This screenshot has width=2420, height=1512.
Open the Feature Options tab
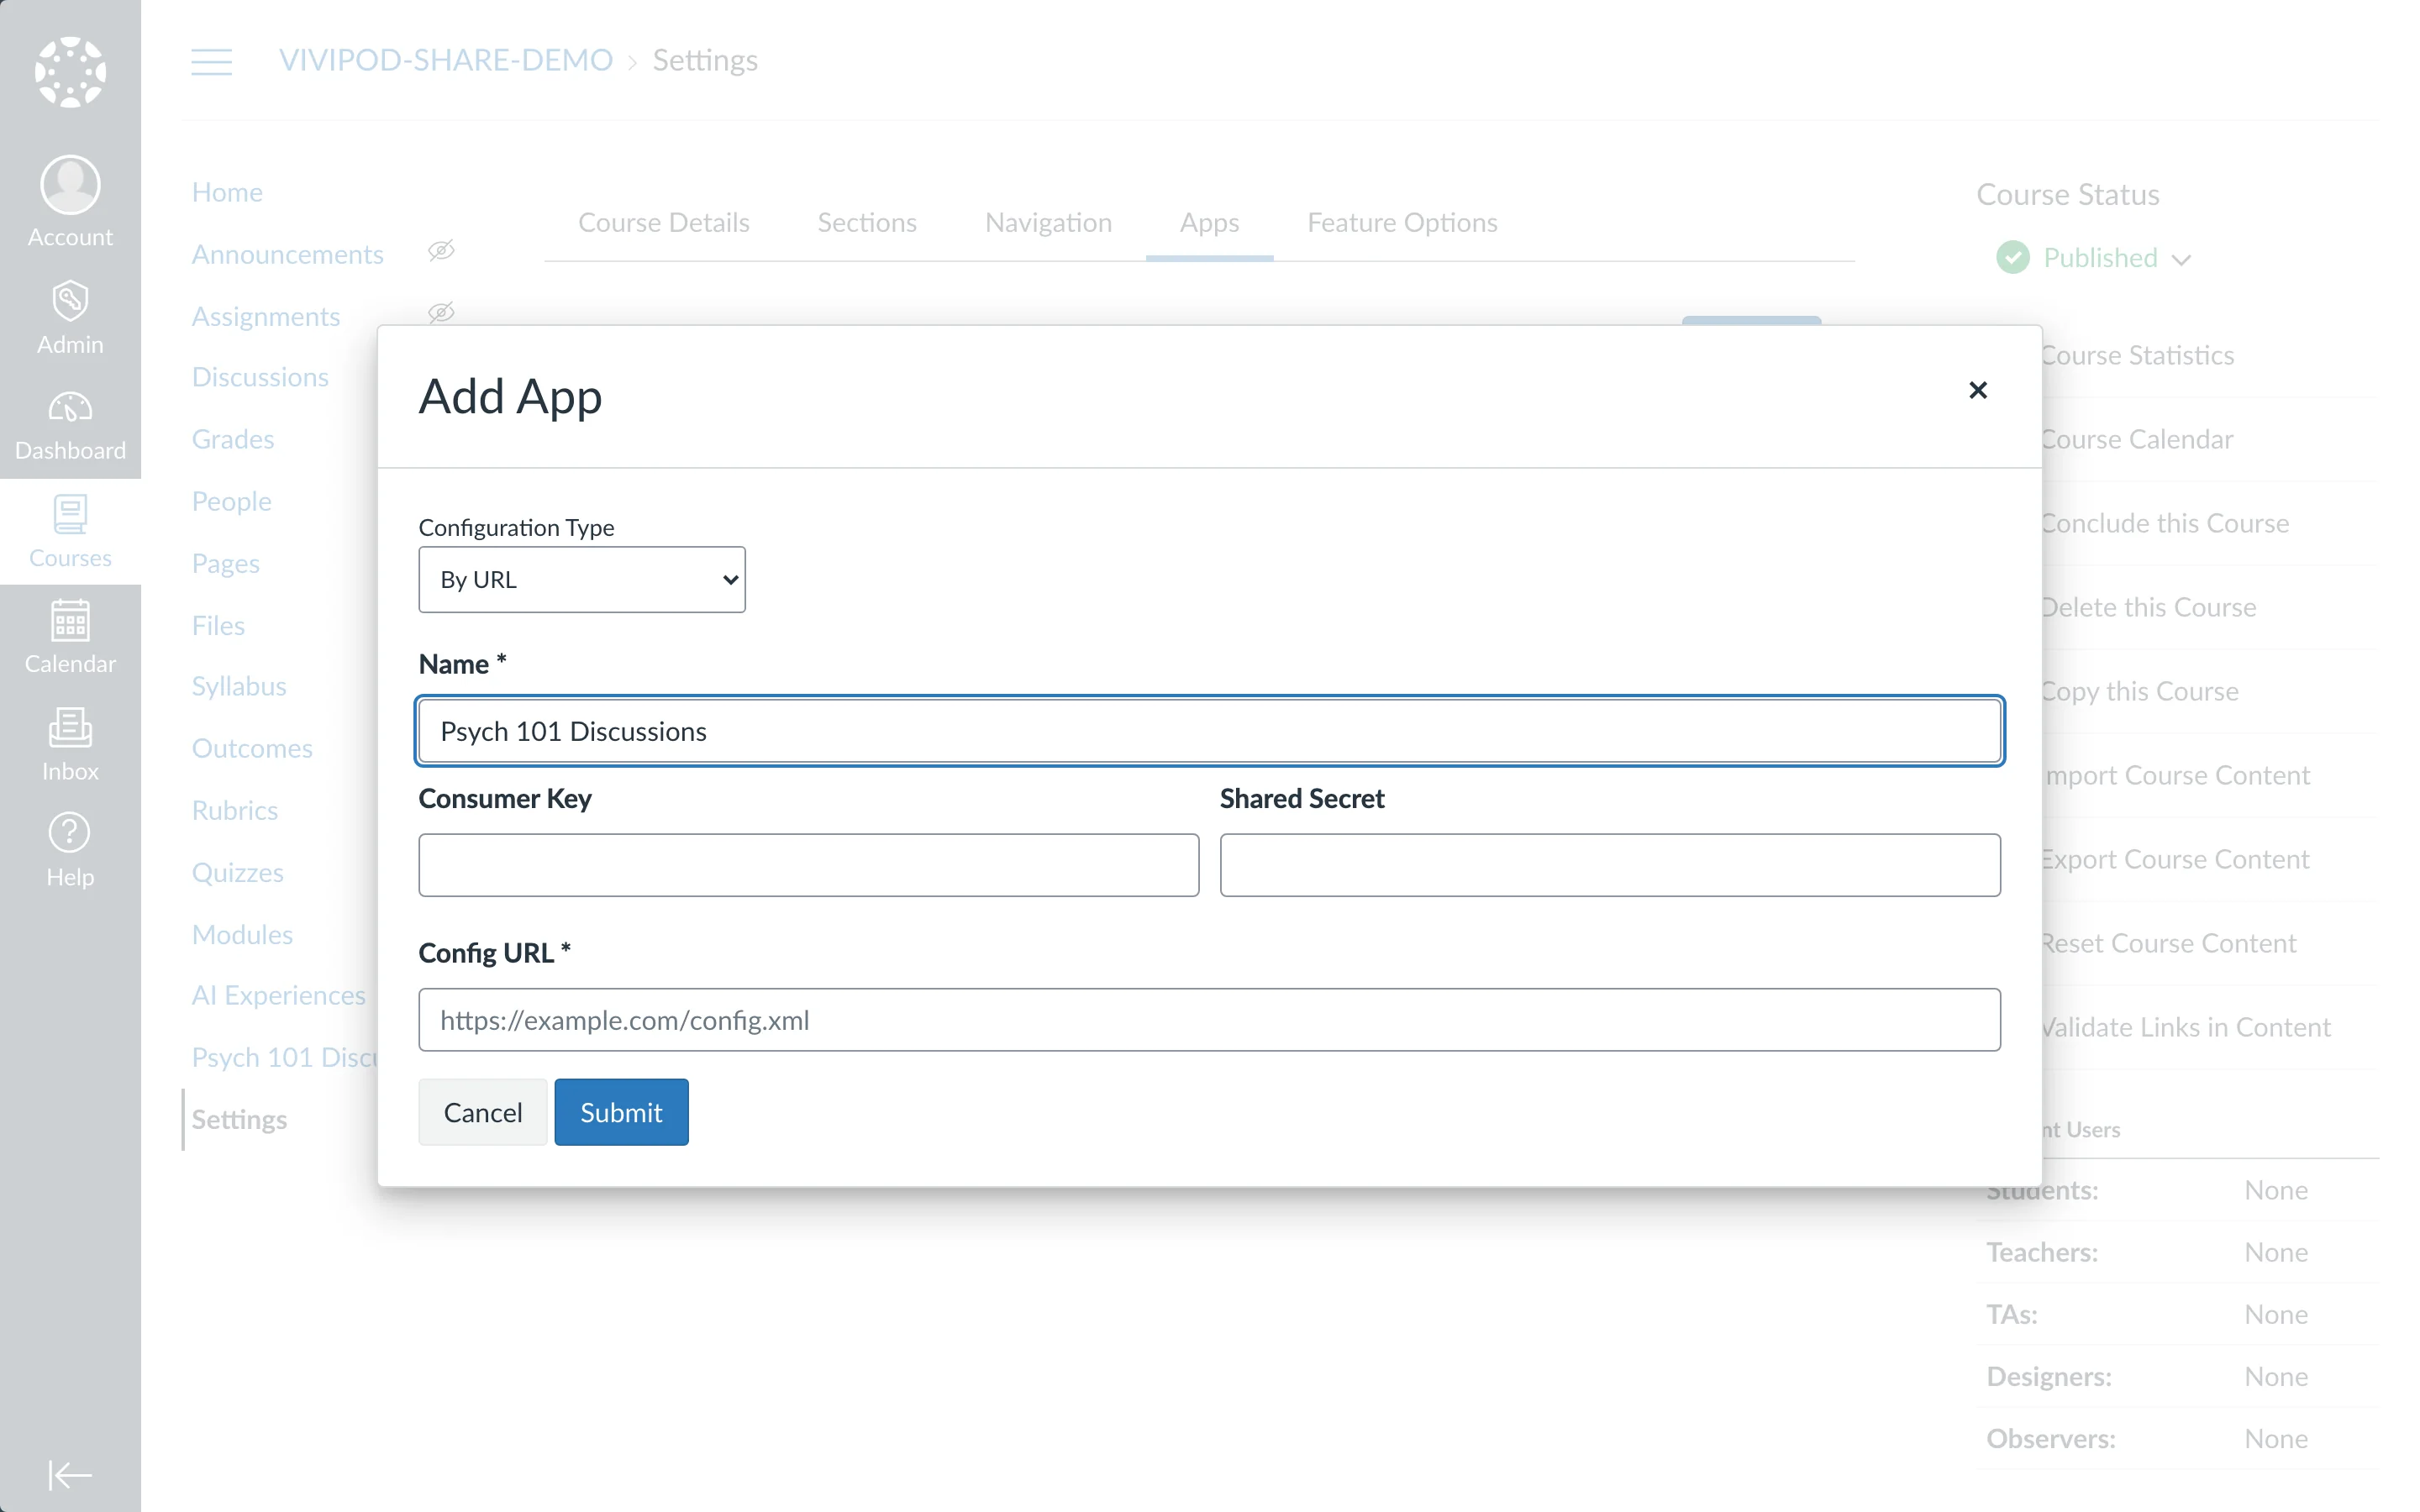1402,222
